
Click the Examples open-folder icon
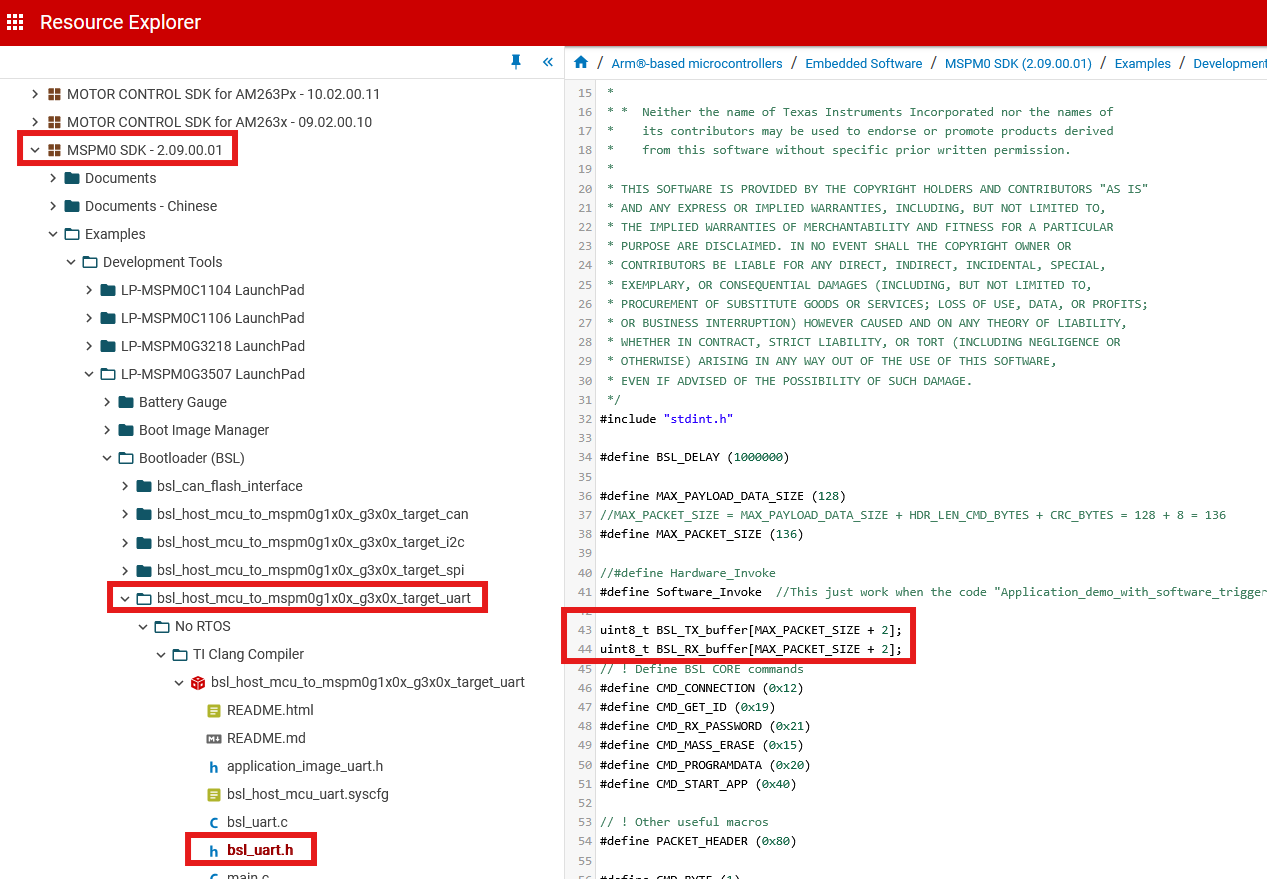pos(72,234)
